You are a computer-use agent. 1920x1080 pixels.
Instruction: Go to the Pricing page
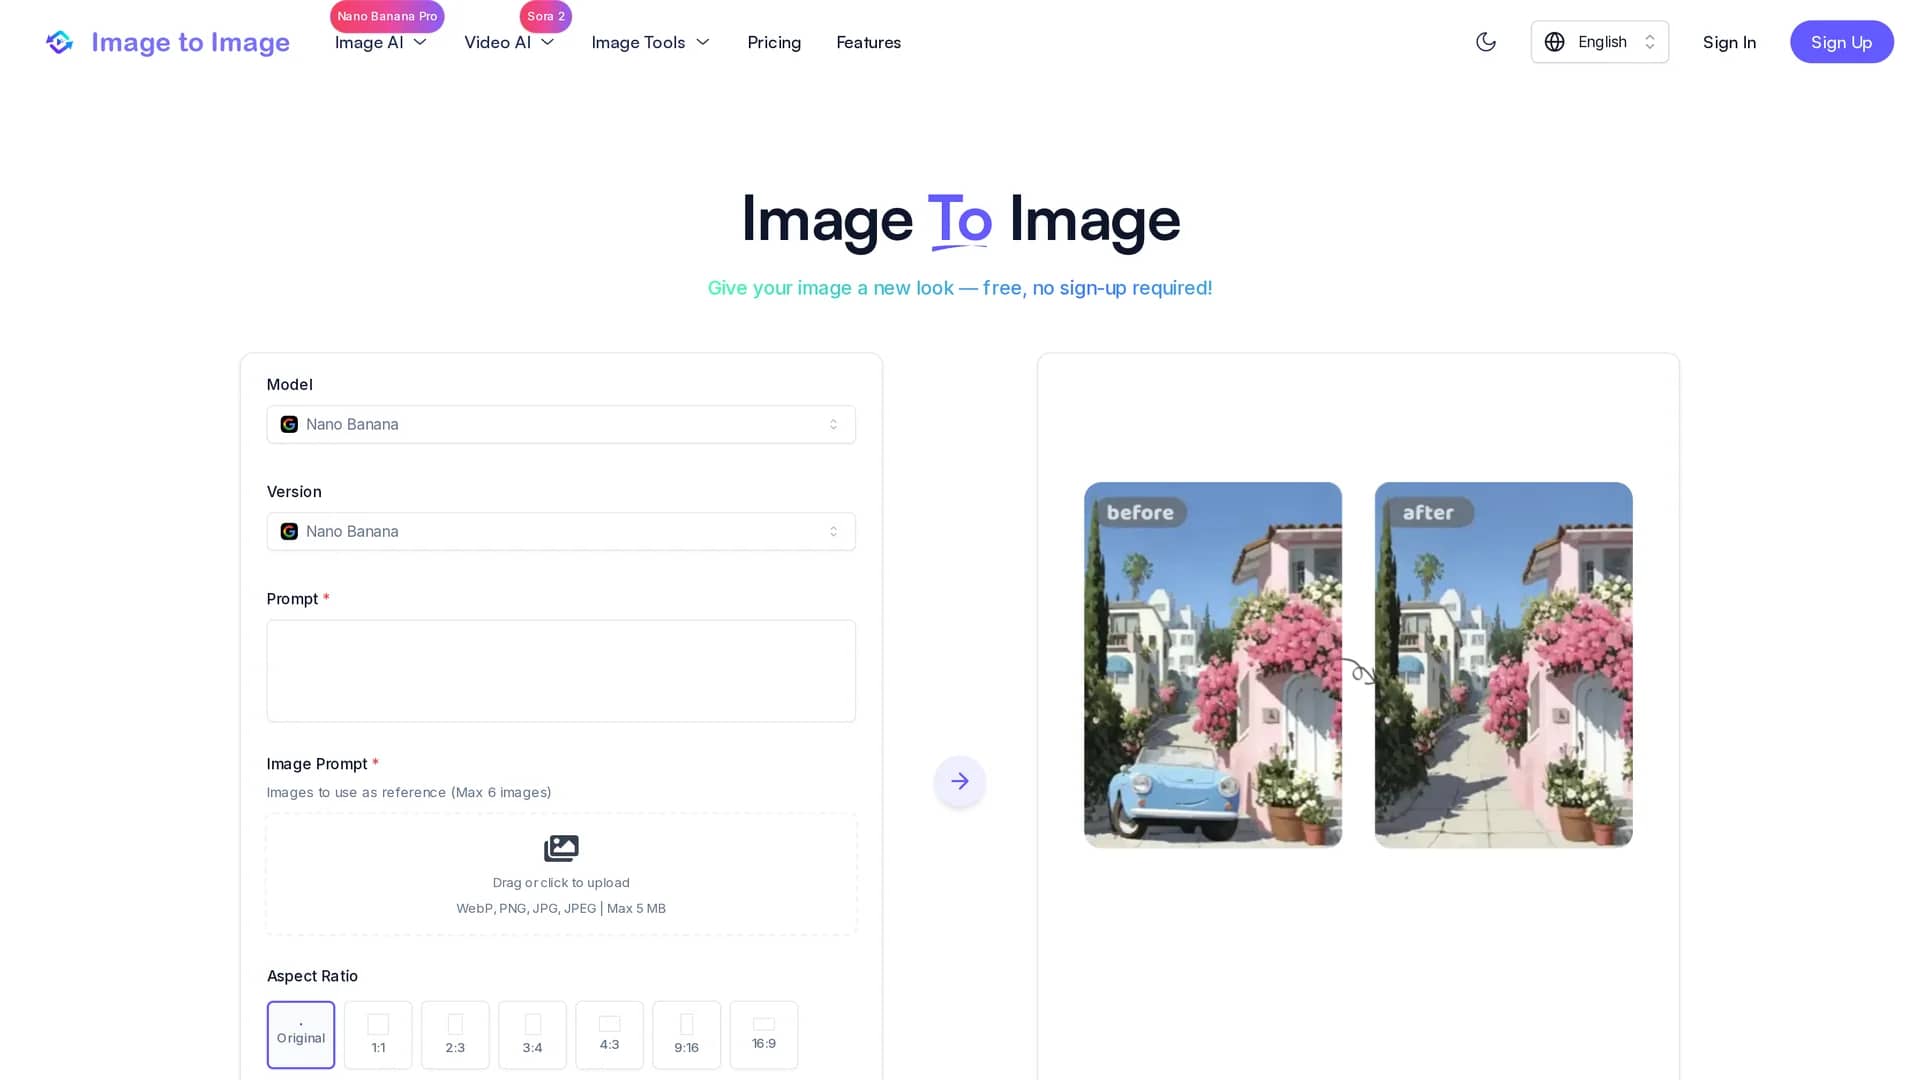pyautogui.click(x=774, y=42)
